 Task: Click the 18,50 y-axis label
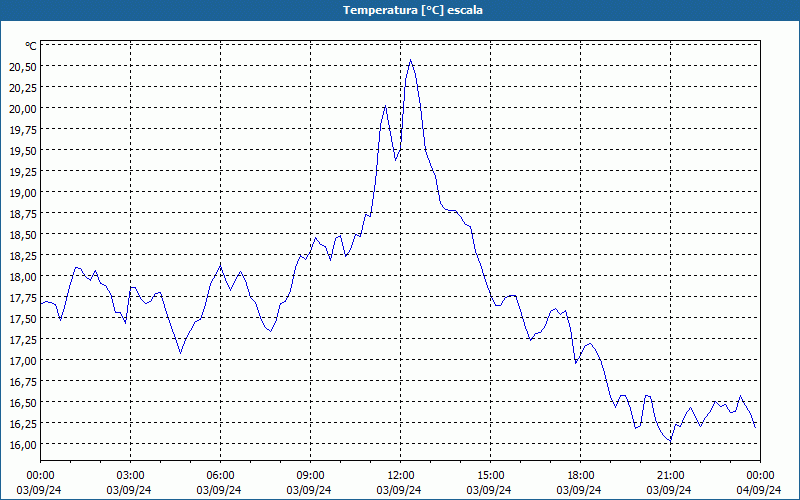click(23, 235)
